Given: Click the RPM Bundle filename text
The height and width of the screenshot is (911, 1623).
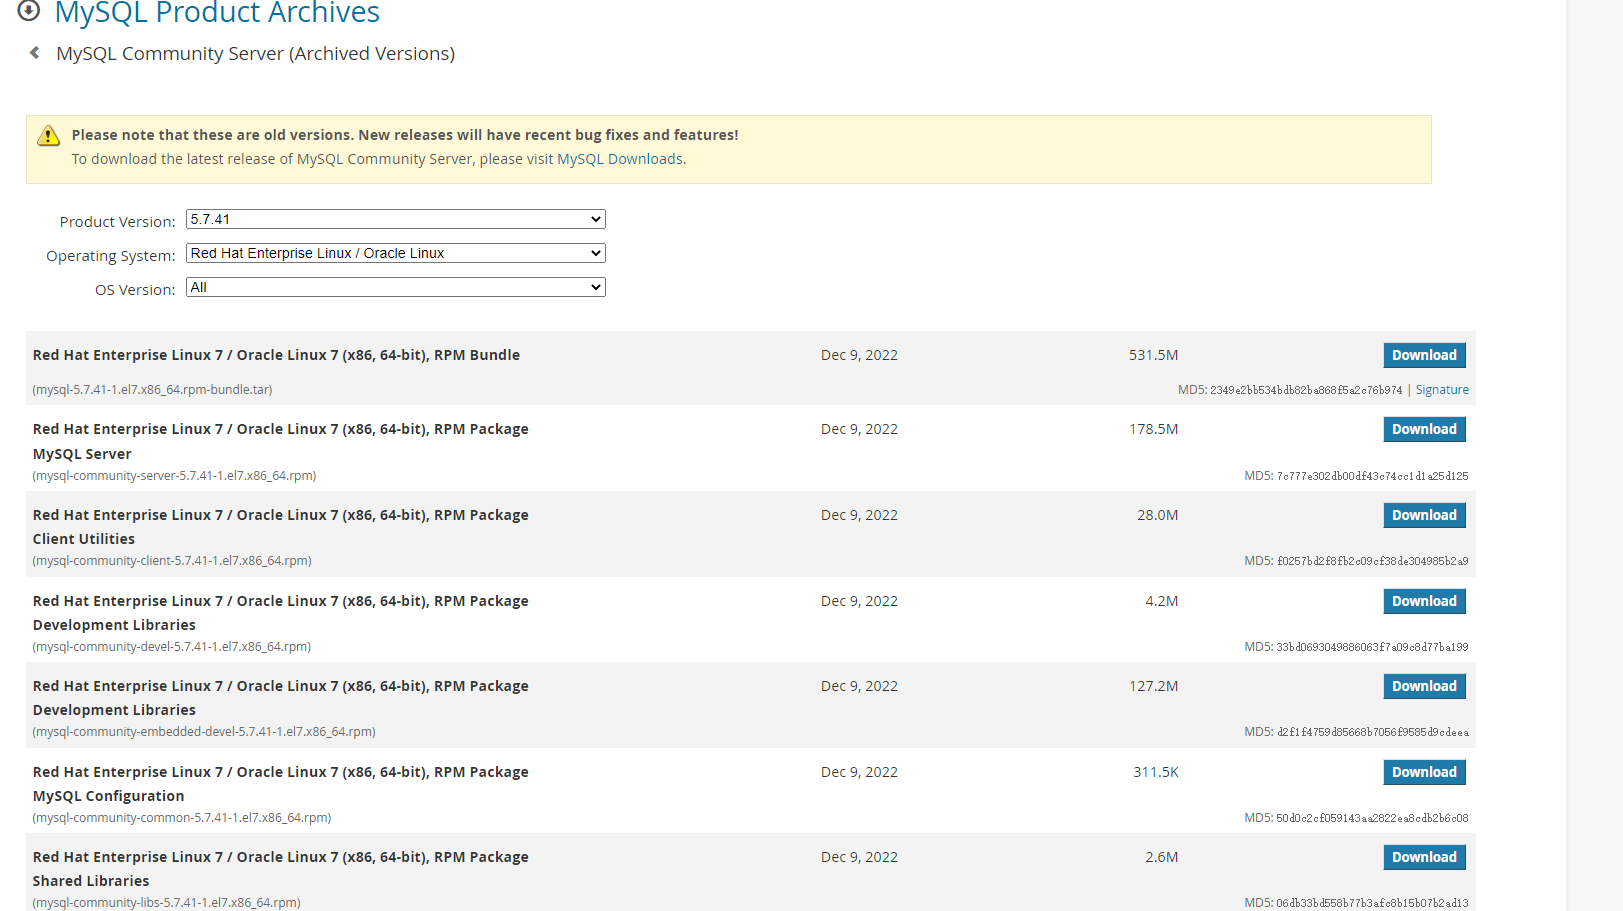Looking at the screenshot, I should 152,390.
